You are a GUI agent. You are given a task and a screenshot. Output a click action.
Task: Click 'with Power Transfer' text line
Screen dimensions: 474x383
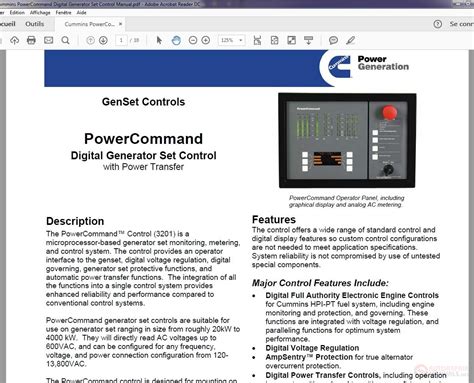pos(143,167)
